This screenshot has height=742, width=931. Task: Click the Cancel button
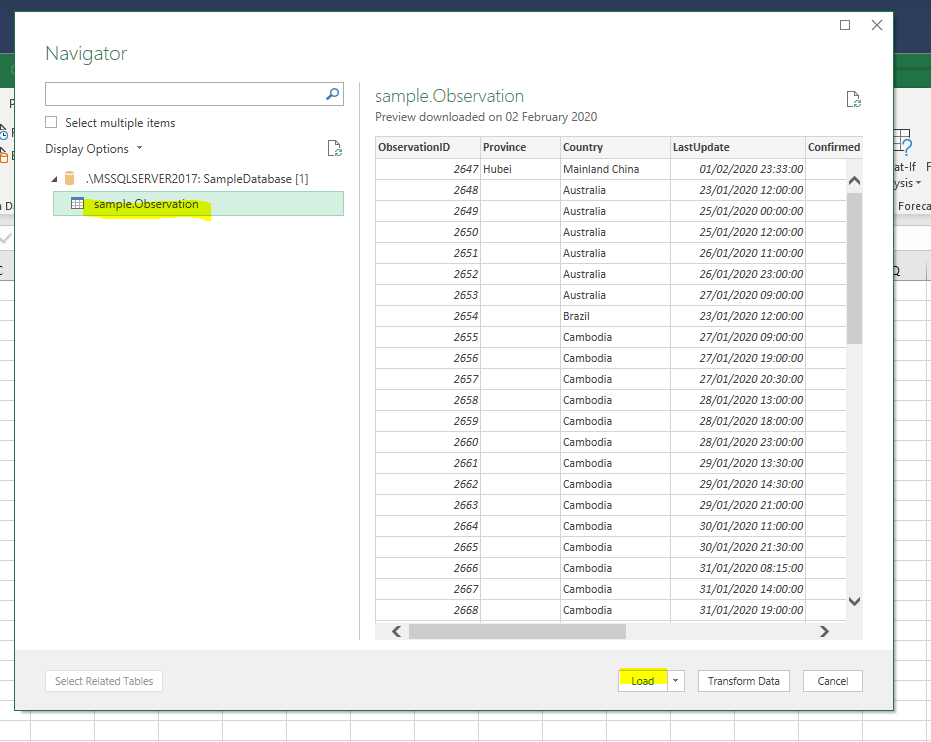click(x=832, y=681)
